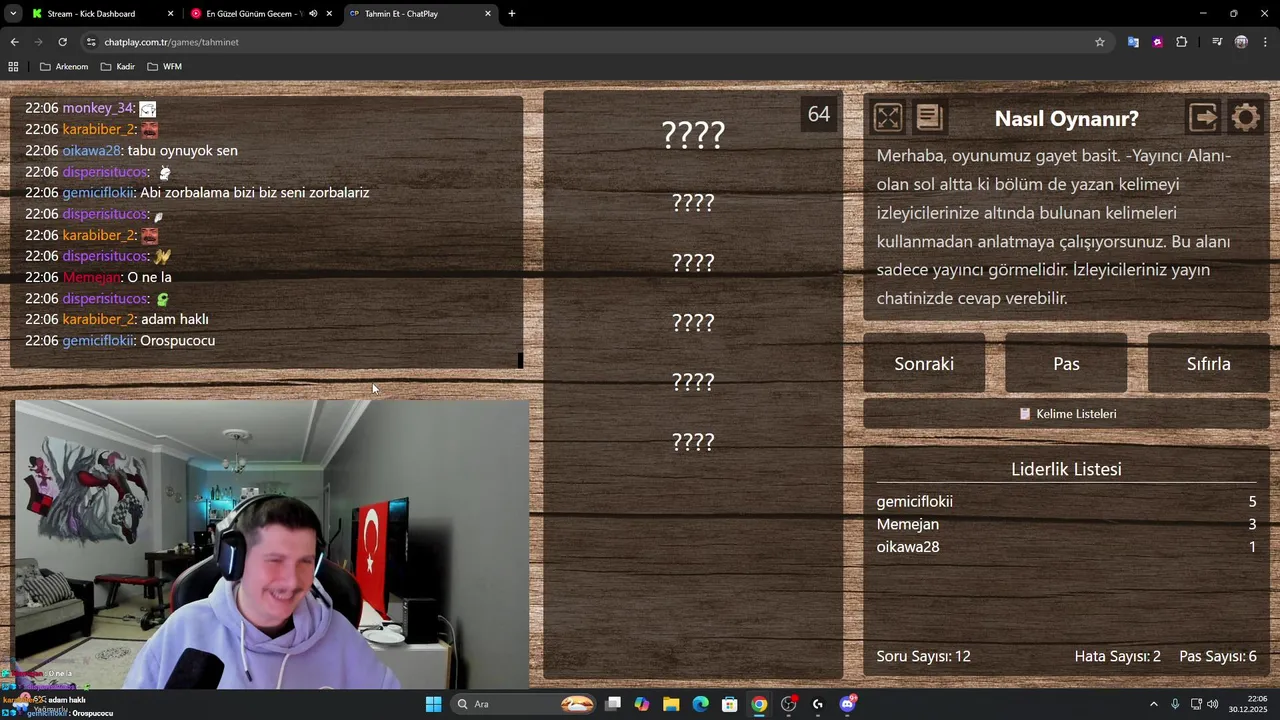This screenshot has width=1280, height=720.
Task: Click the Pas button
Action: 1066,364
